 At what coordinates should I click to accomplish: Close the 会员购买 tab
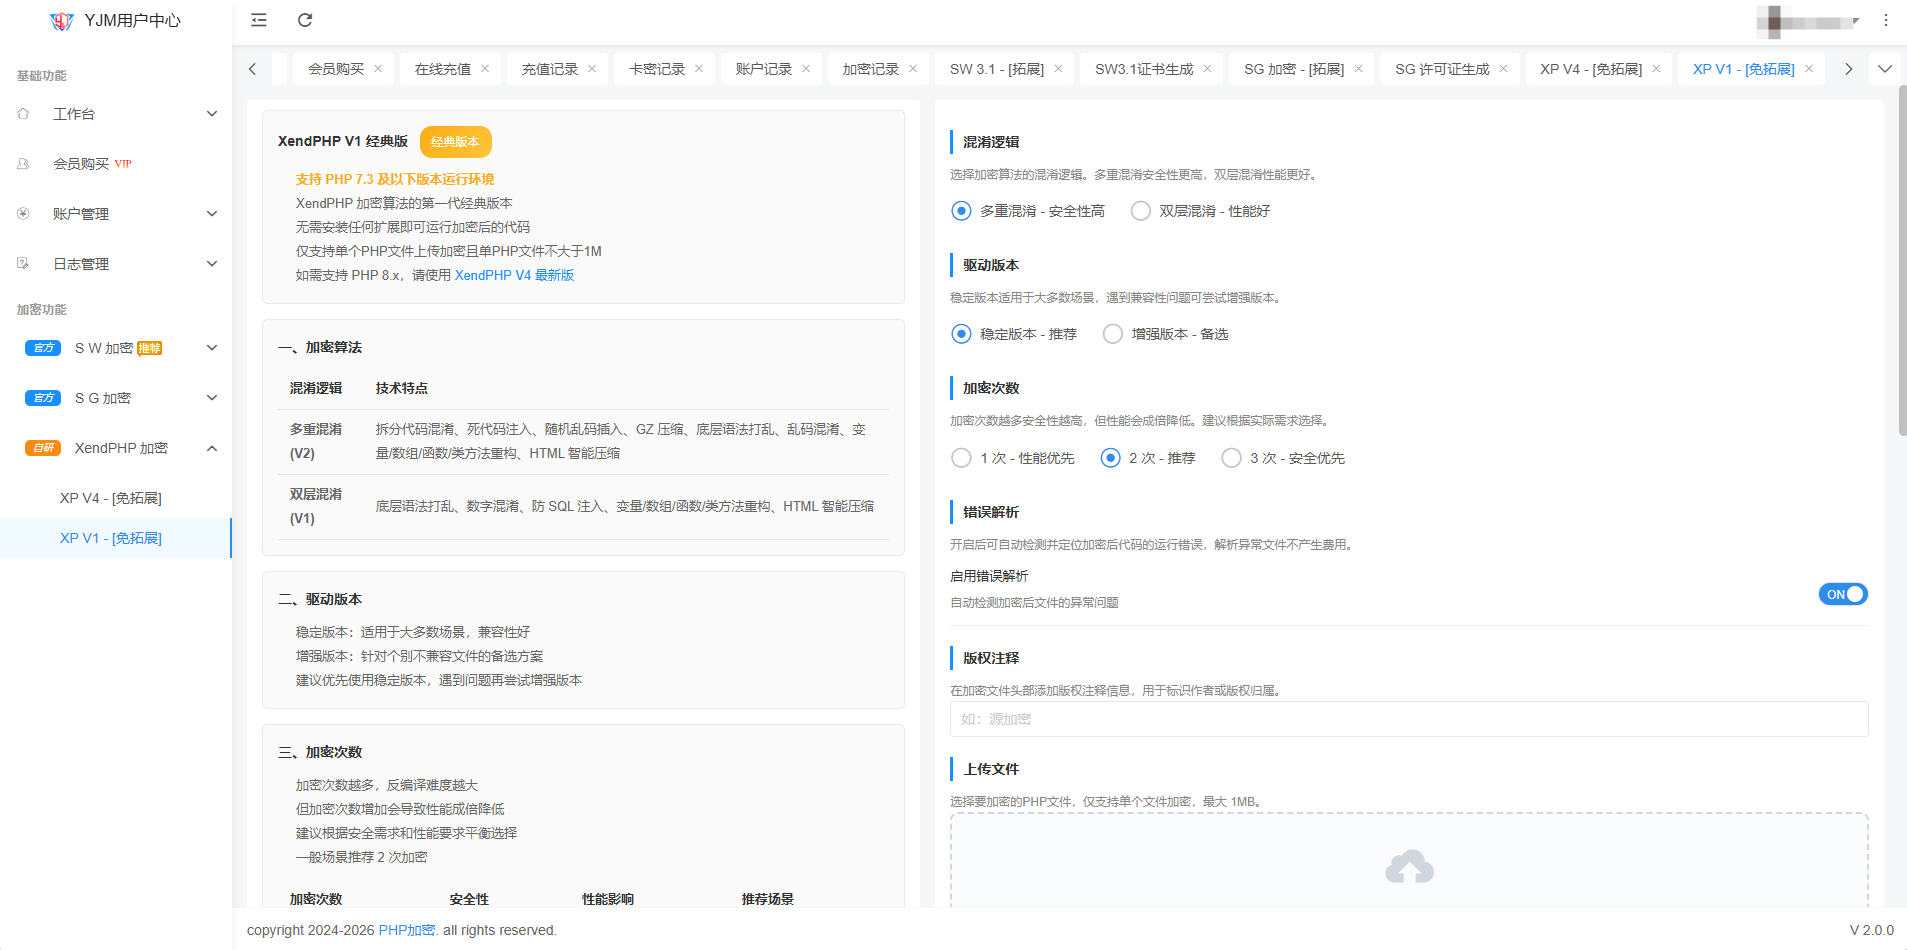(378, 69)
